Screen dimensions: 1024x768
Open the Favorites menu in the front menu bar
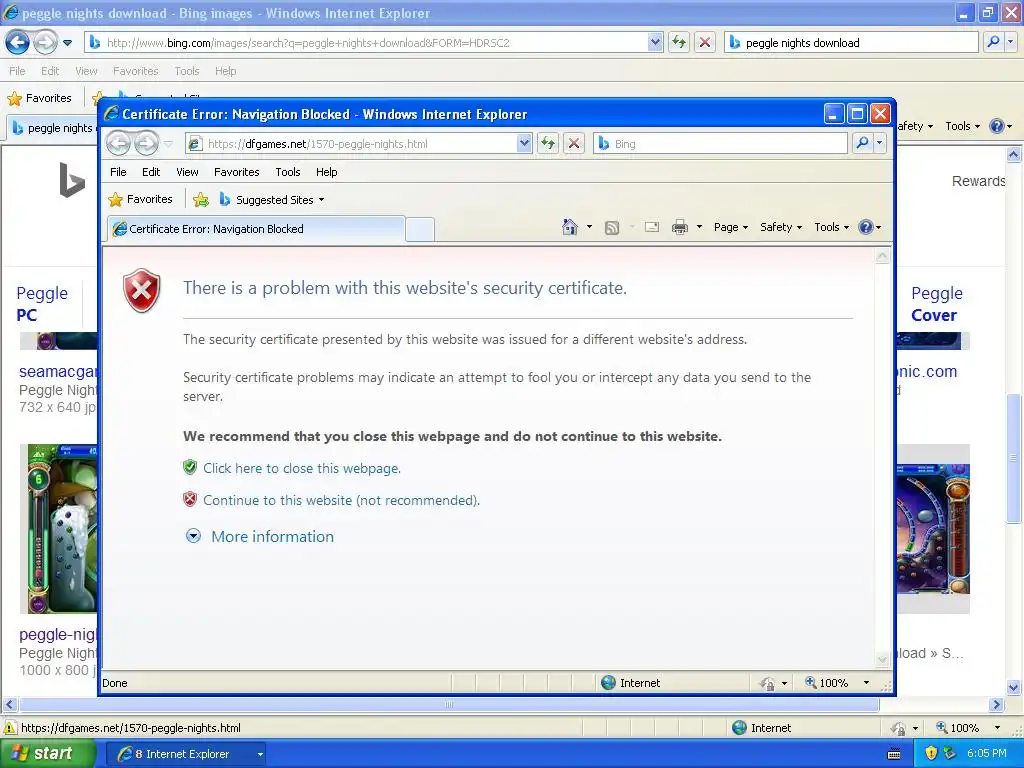pos(236,172)
